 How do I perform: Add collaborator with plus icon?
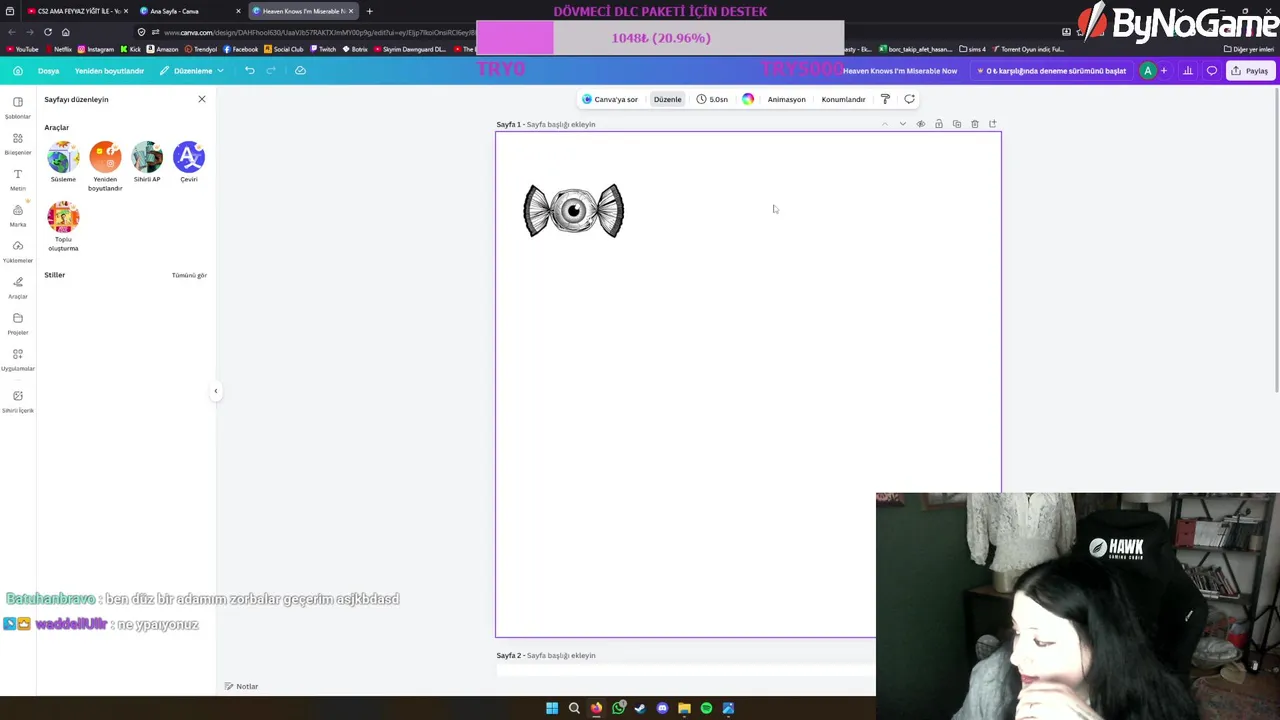1164,71
